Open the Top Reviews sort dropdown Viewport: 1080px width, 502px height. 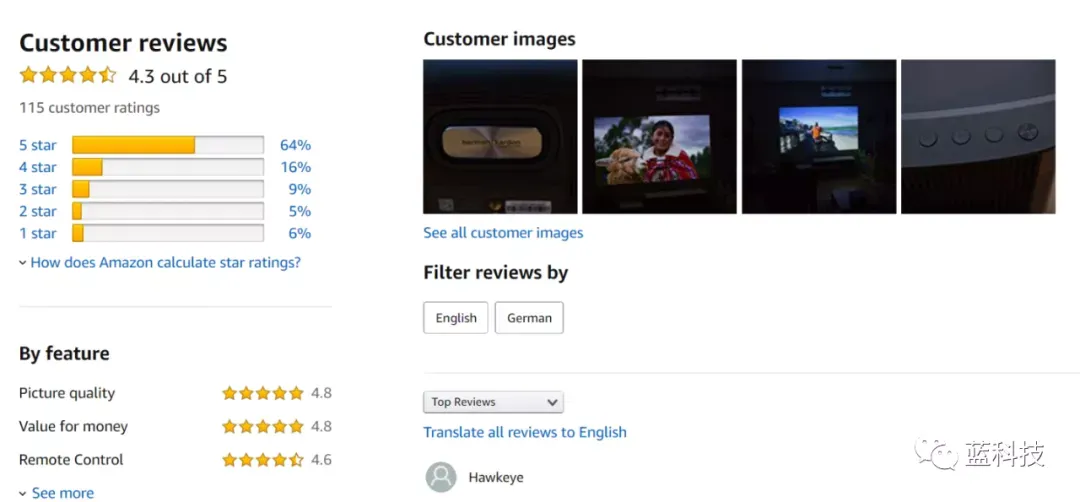tap(493, 402)
